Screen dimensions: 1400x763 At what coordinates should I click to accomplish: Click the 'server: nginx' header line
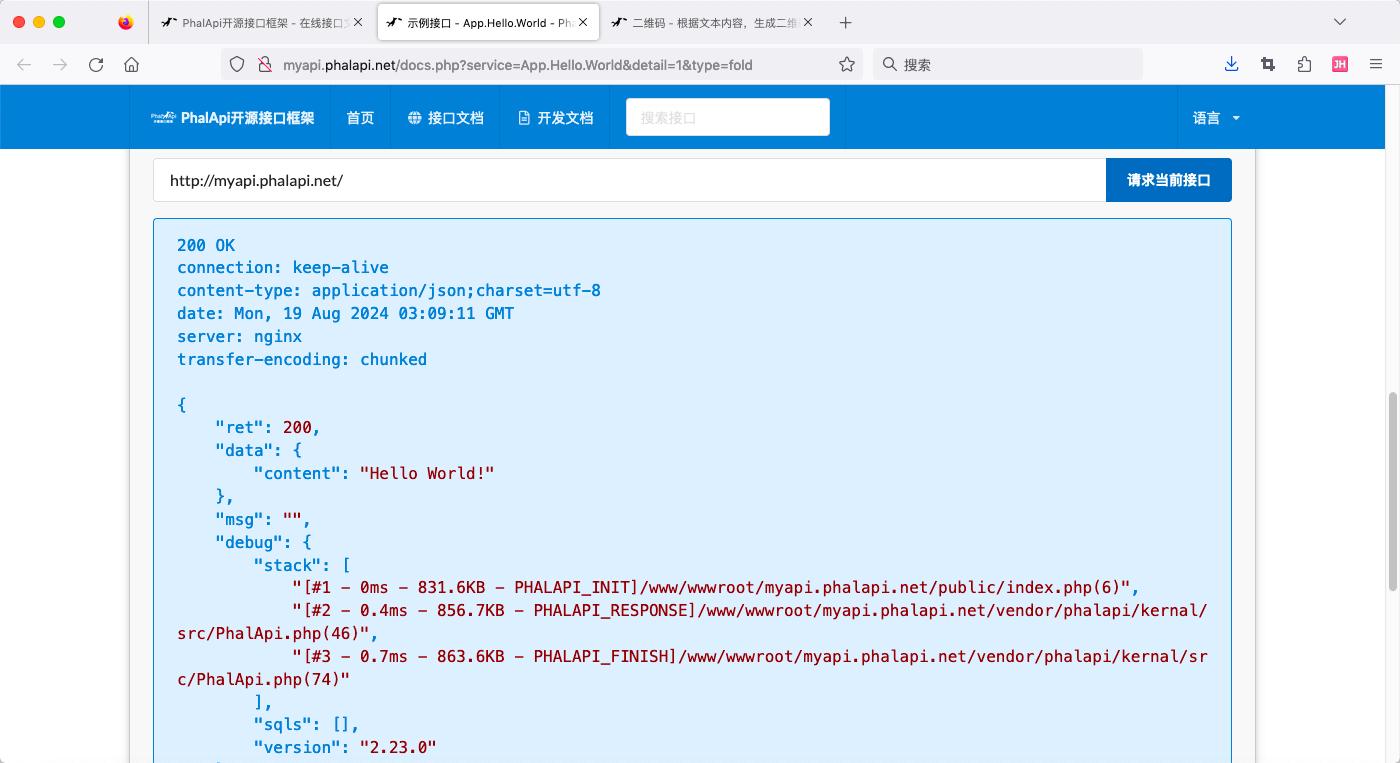tap(240, 337)
